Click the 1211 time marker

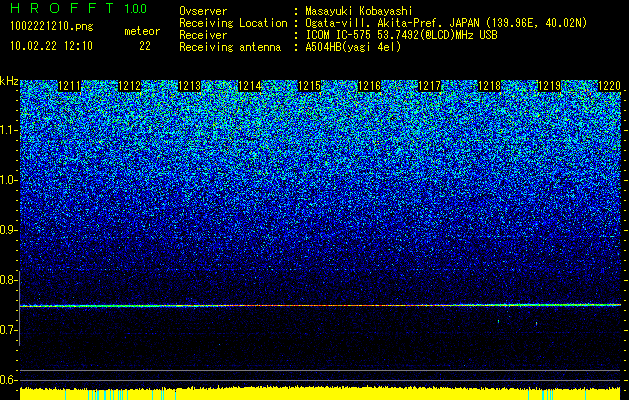click(69, 86)
